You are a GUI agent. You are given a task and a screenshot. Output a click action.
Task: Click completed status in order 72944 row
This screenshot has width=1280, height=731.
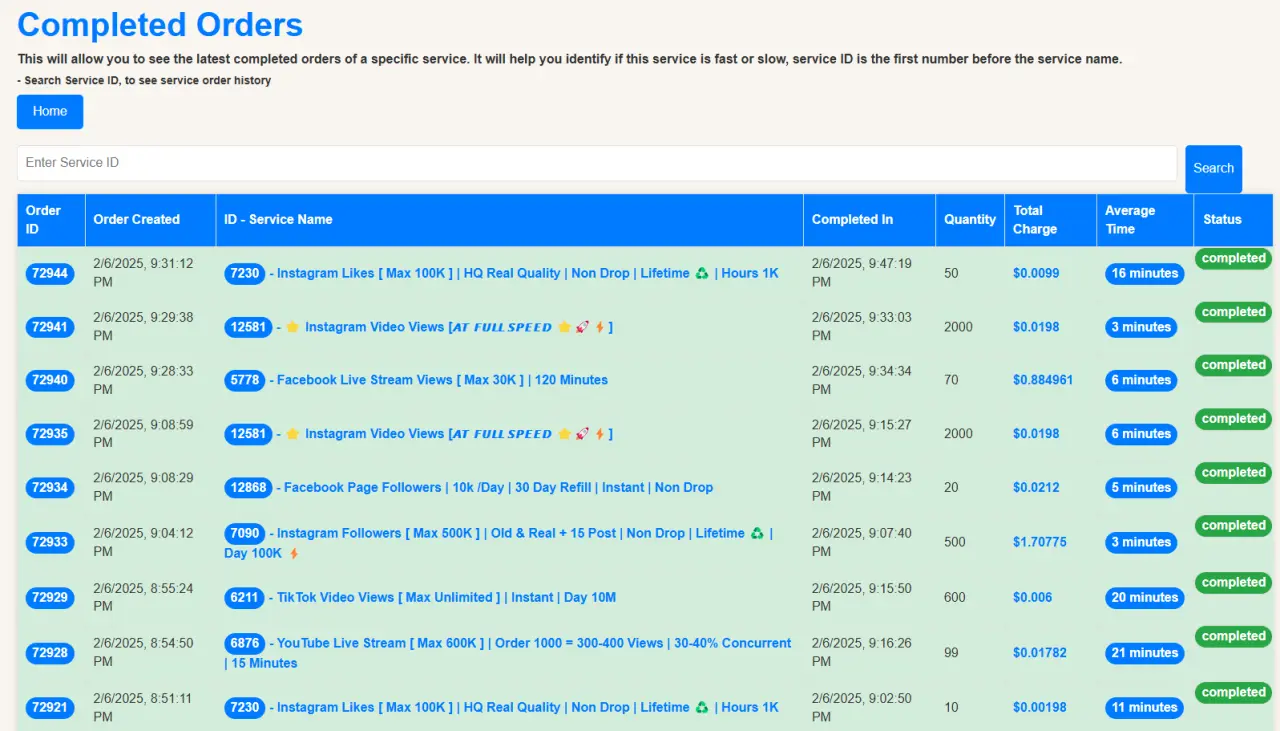[1233, 259]
